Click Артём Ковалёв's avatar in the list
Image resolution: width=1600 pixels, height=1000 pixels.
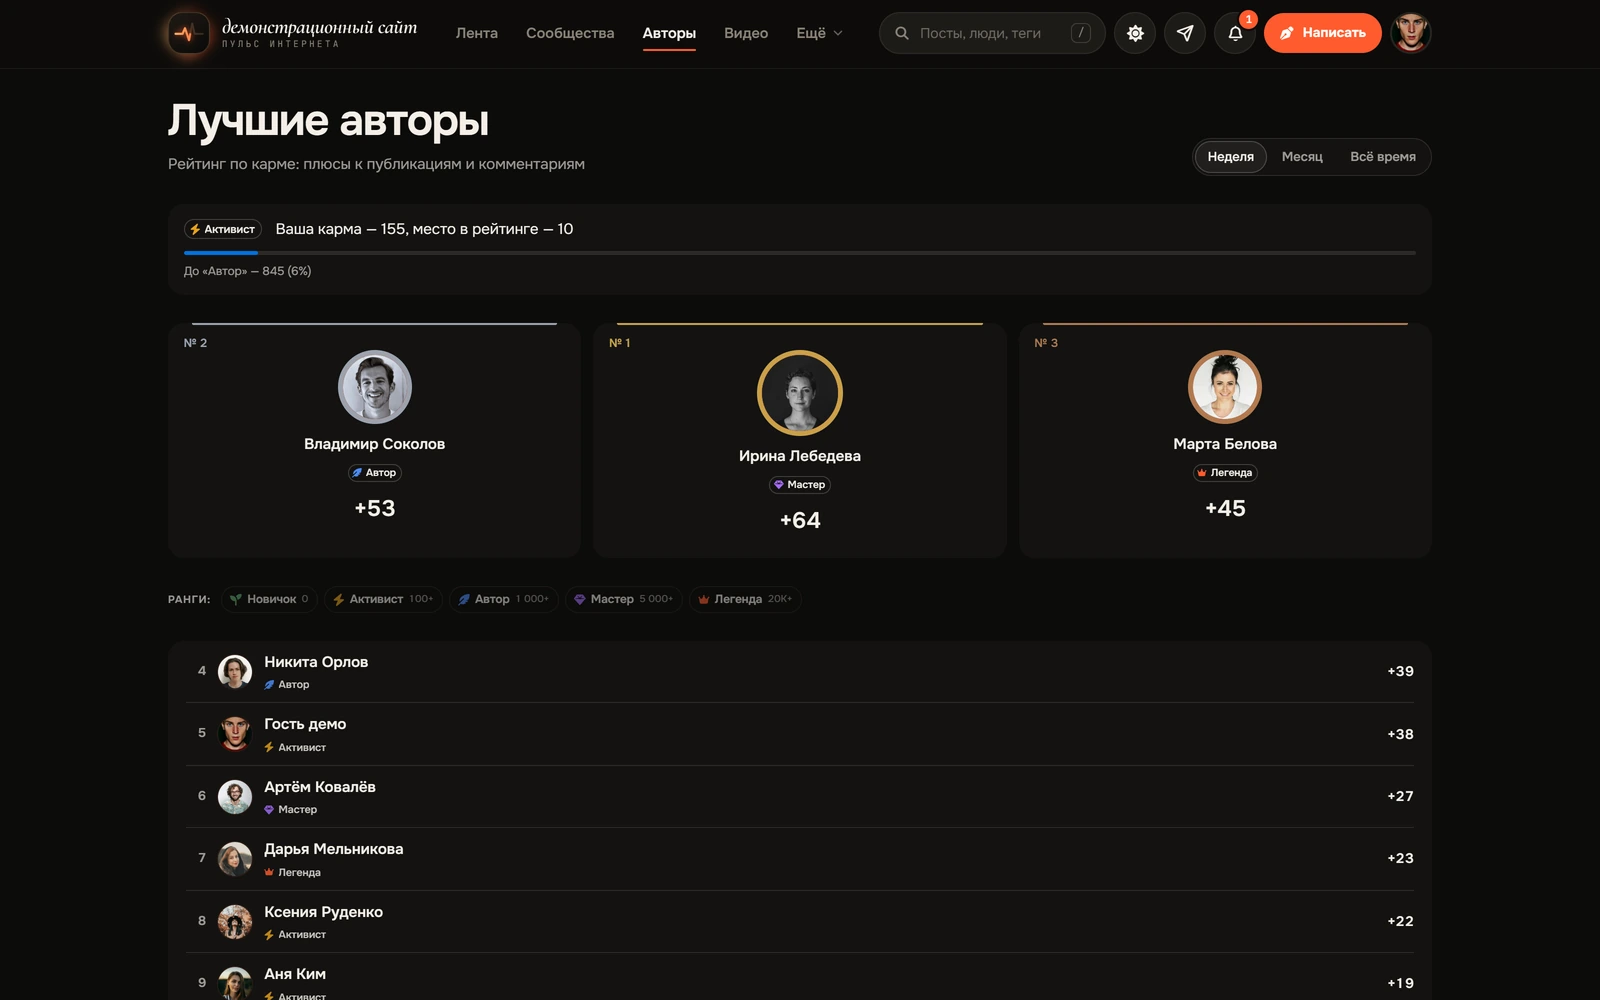click(x=235, y=797)
